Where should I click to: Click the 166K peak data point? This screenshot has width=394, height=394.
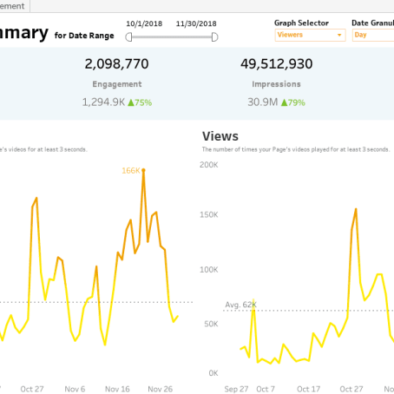click(143, 170)
